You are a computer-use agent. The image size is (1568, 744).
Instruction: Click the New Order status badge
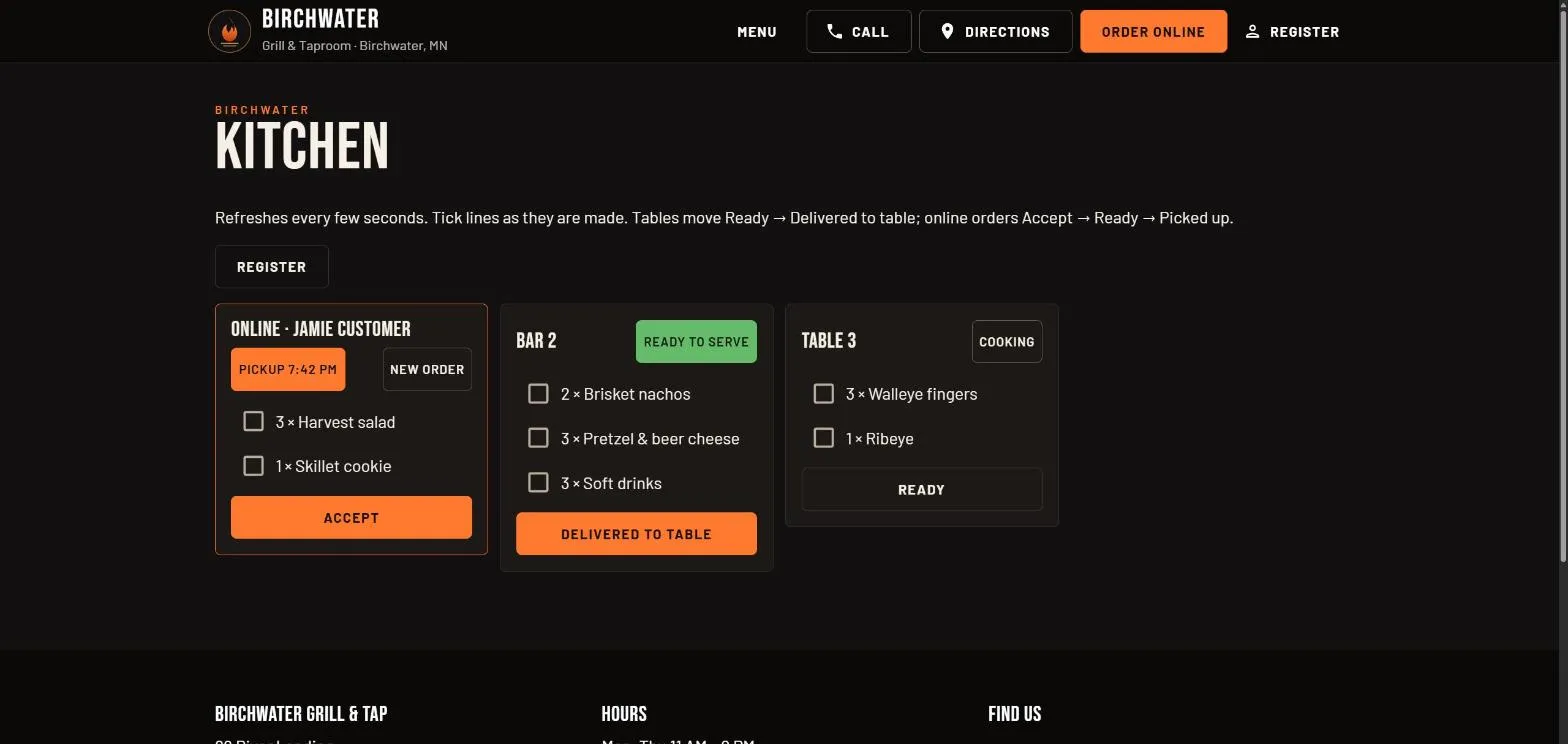[x=427, y=369]
